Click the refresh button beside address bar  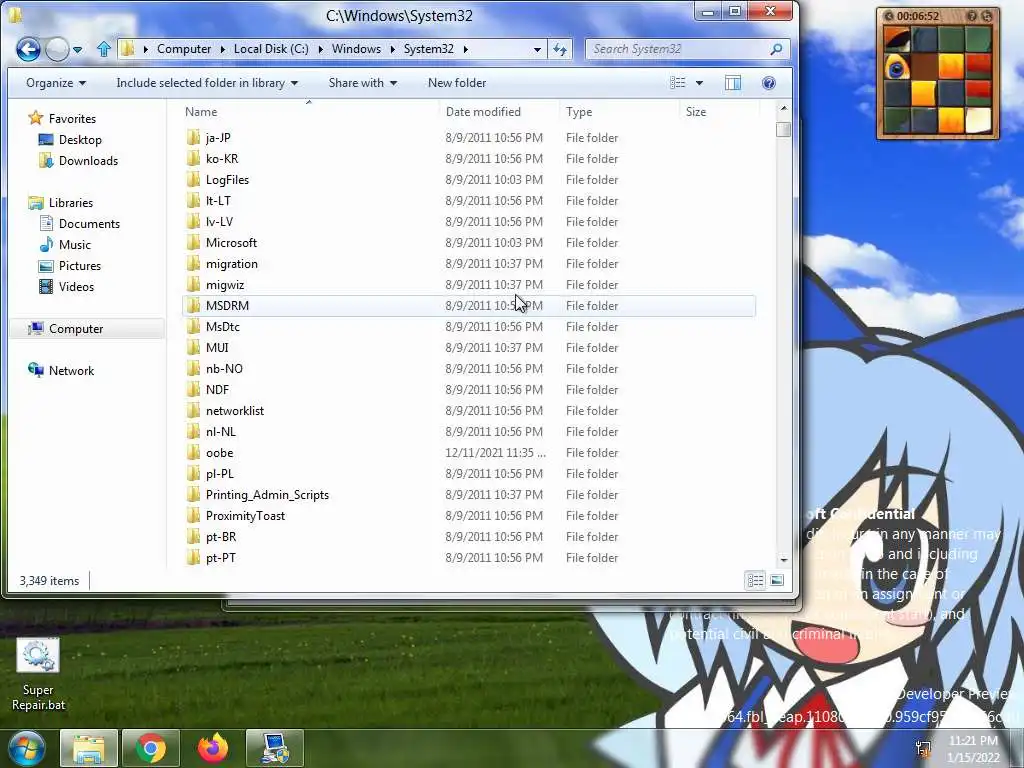pos(560,49)
